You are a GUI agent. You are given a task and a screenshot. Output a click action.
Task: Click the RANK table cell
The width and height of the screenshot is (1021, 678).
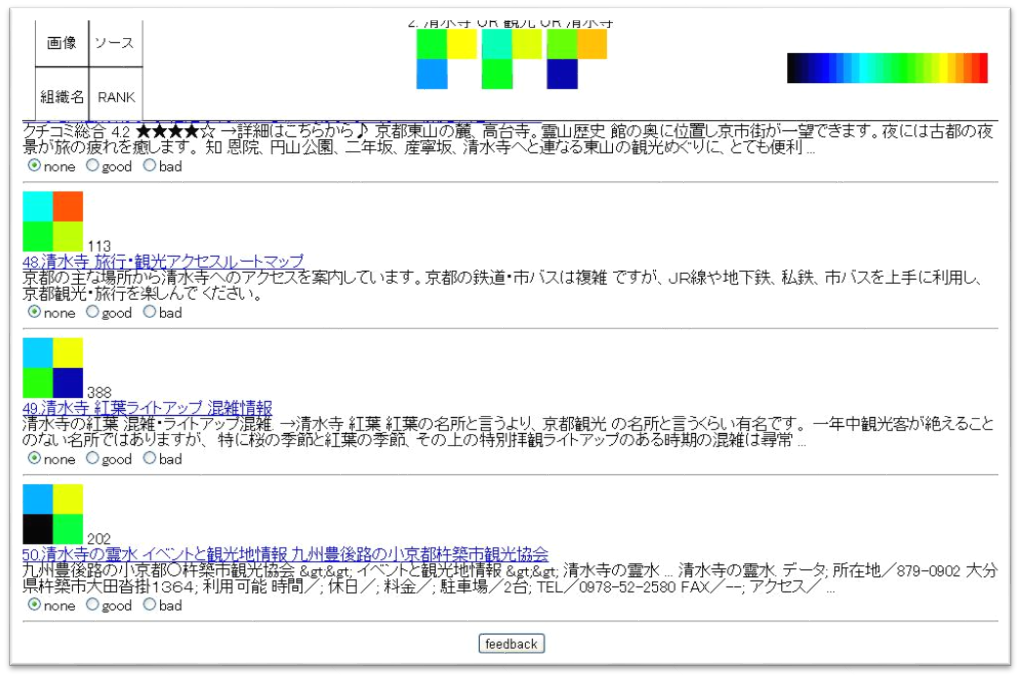pyautogui.click(x=115, y=97)
